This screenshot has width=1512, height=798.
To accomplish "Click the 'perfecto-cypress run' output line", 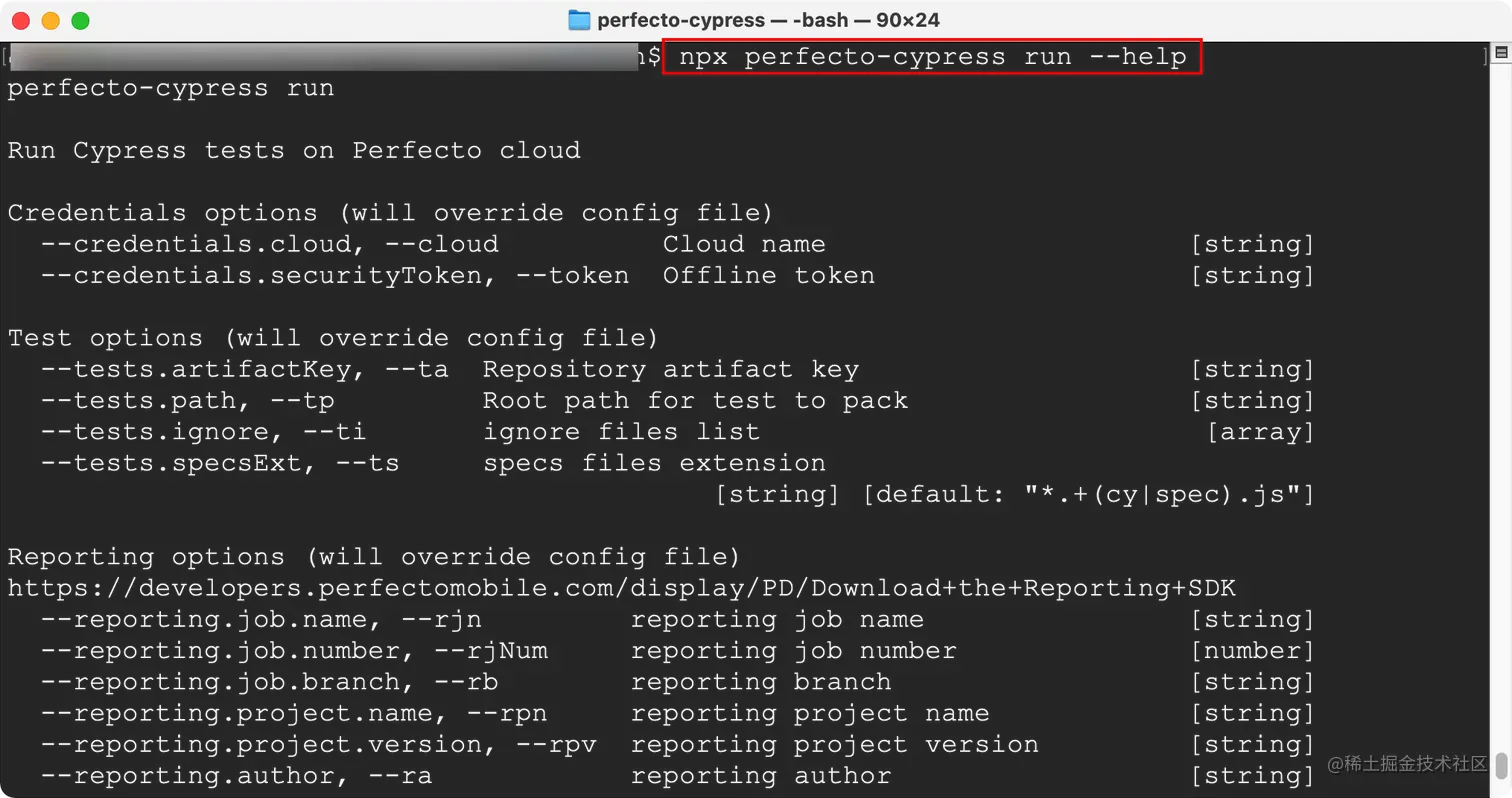I will [171, 88].
